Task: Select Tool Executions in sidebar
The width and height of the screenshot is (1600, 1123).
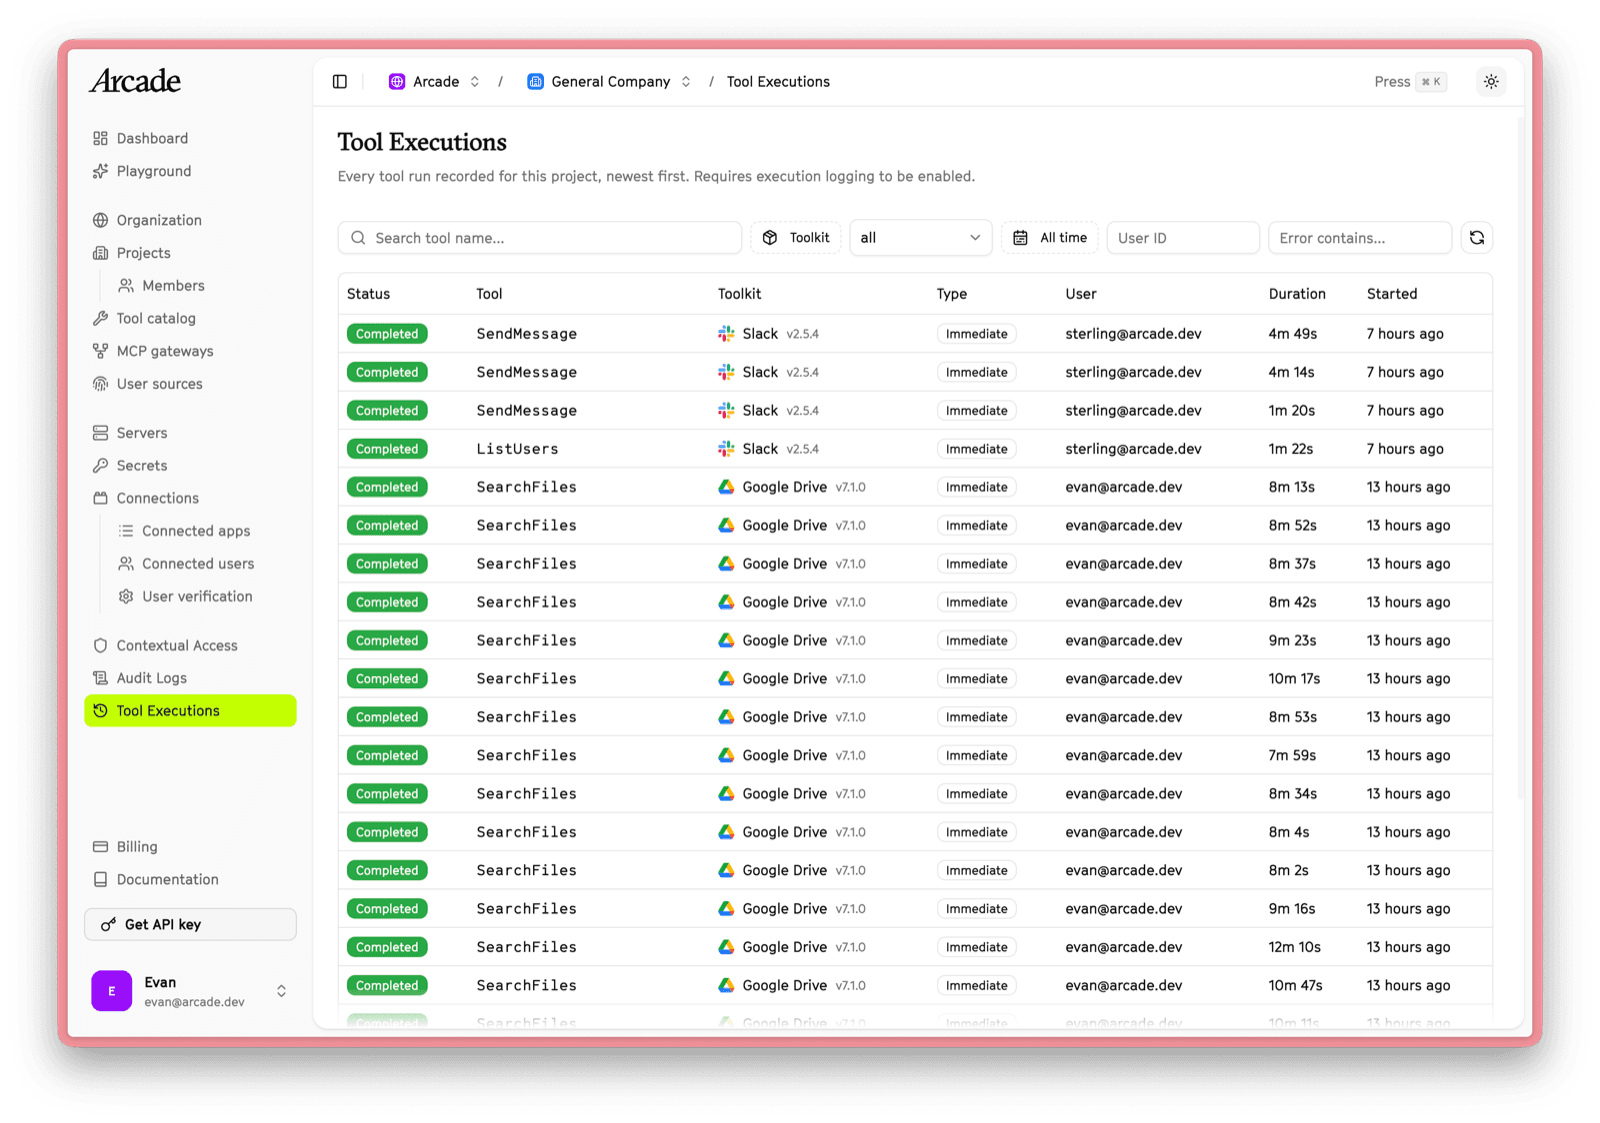Action: (x=190, y=711)
